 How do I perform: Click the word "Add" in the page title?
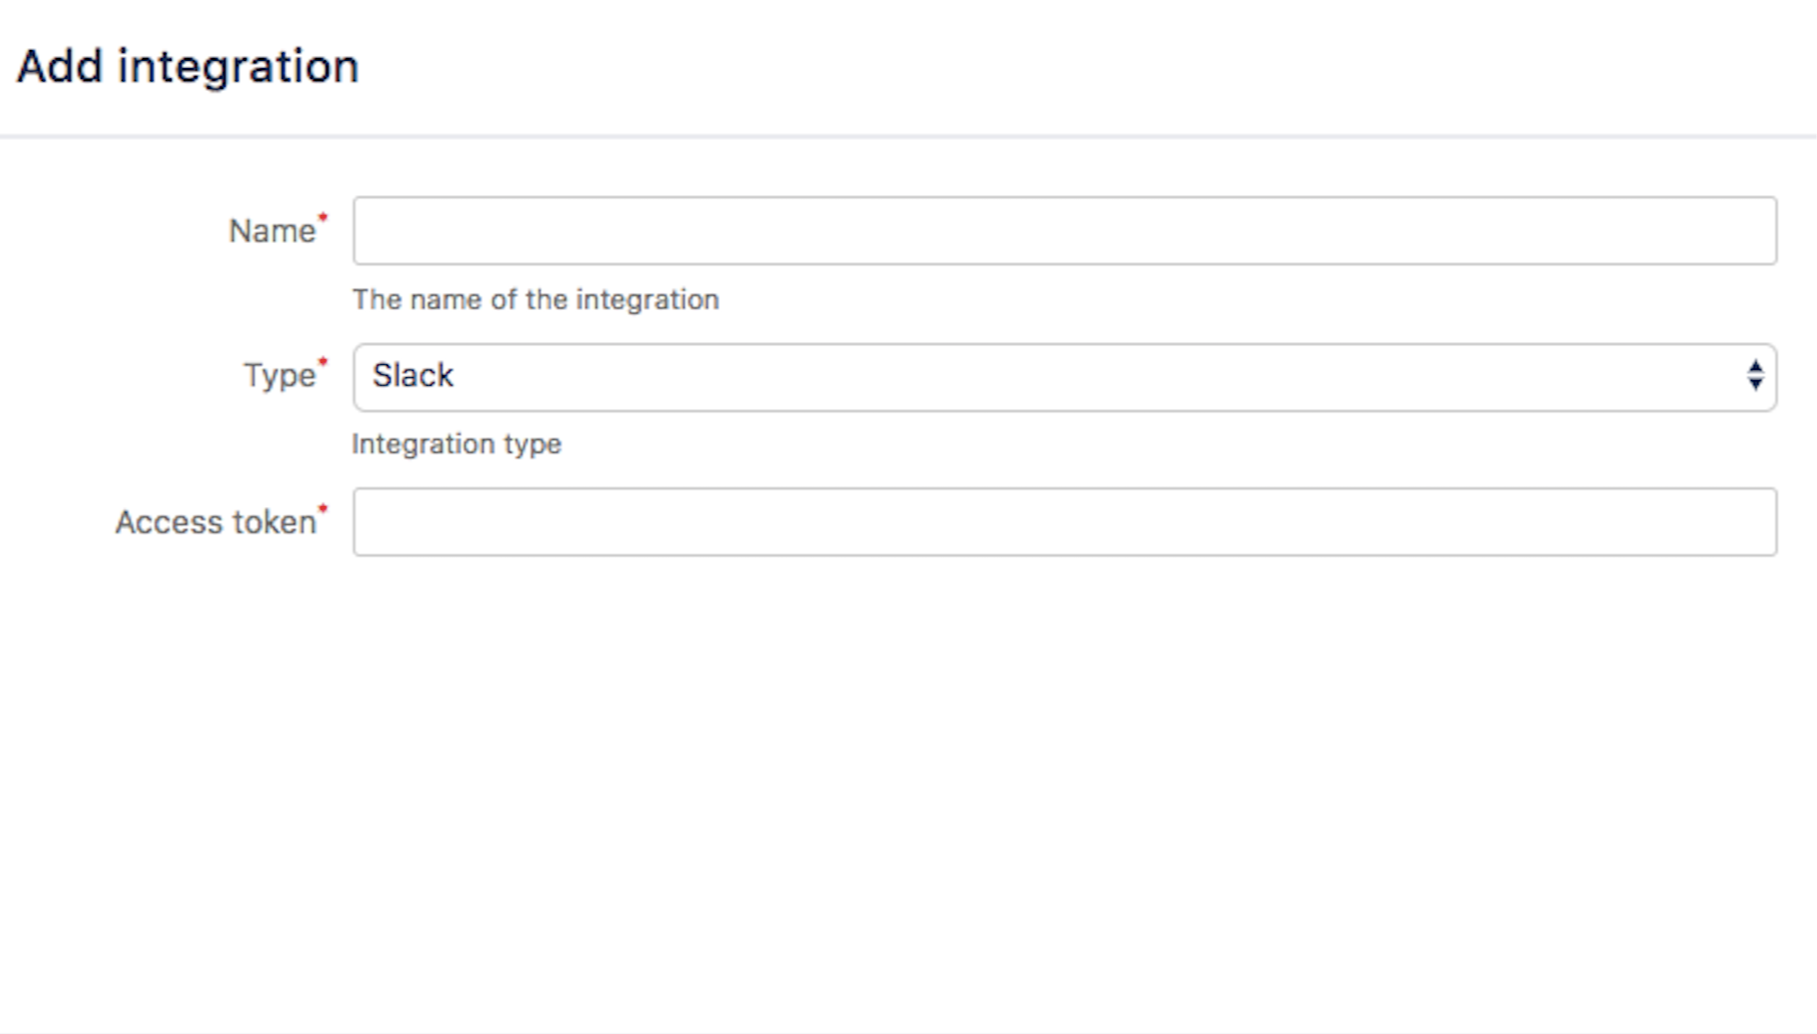click(x=60, y=67)
